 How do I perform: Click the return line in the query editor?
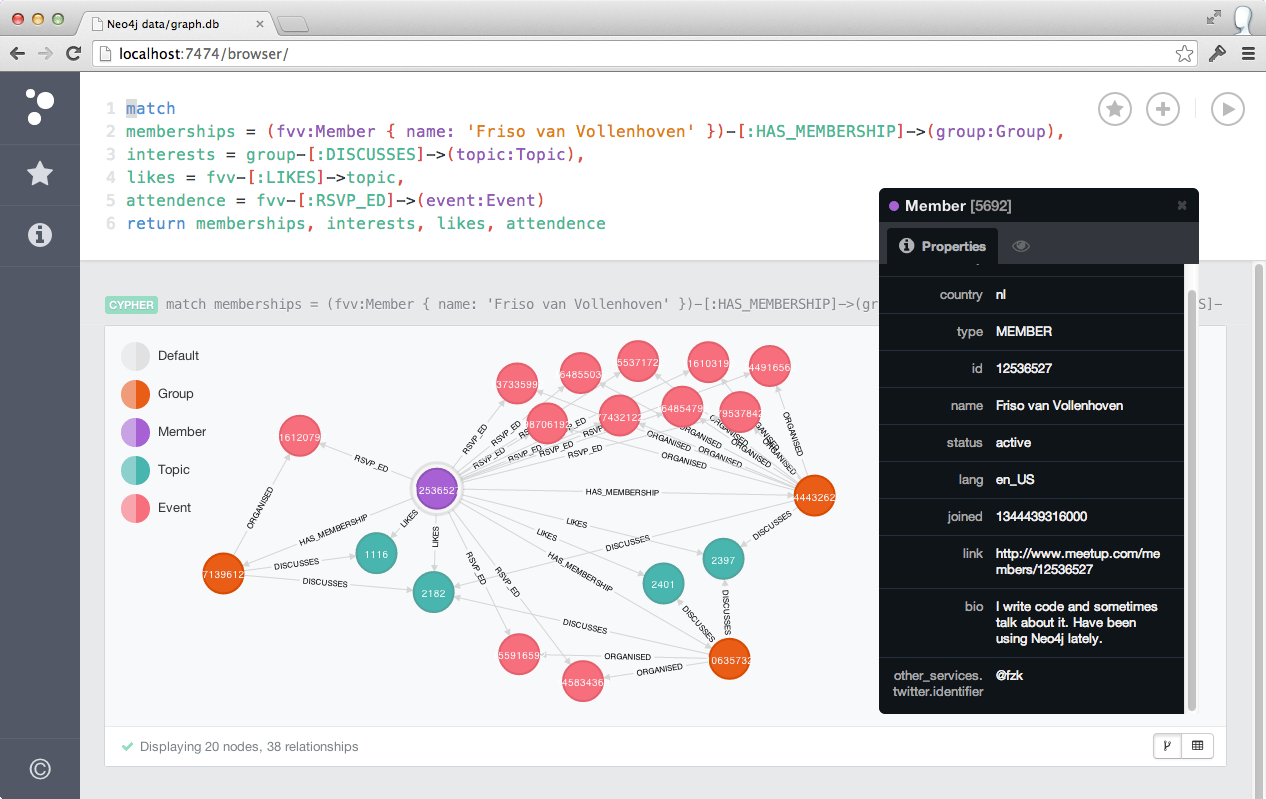[x=366, y=223]
